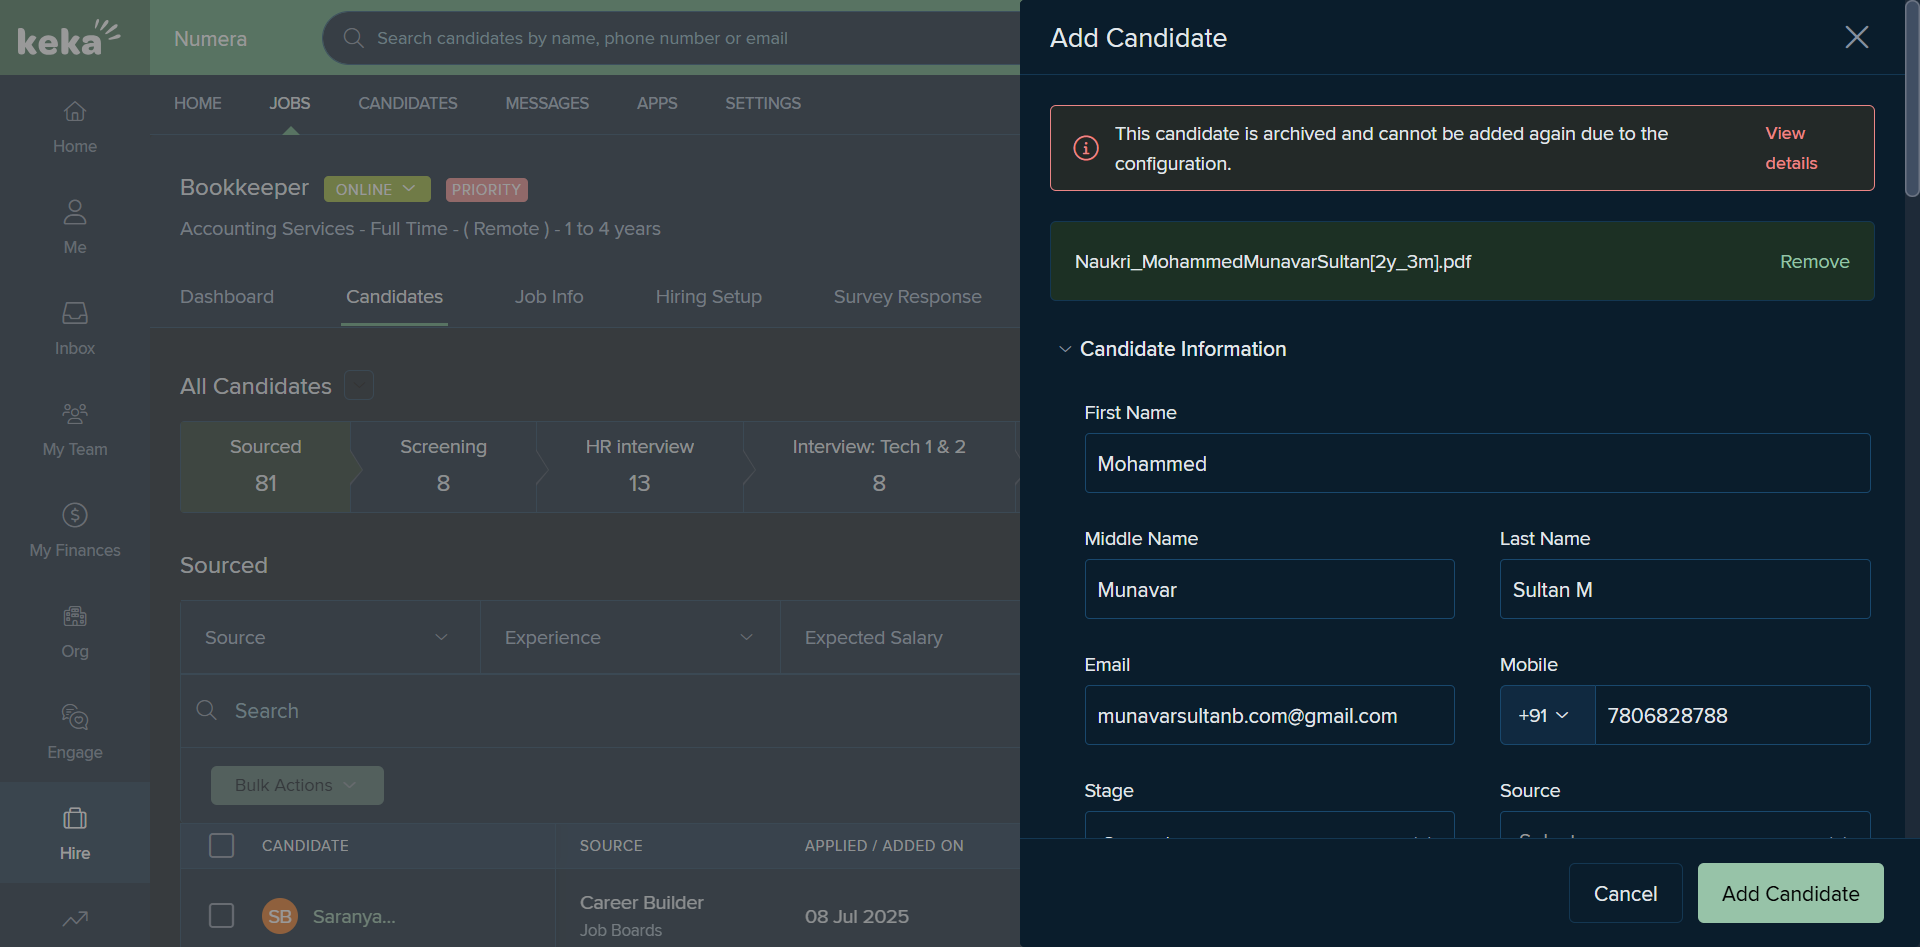Click the First Name field
This screenshot has width=1920, height=947.
coord(1477,463)
